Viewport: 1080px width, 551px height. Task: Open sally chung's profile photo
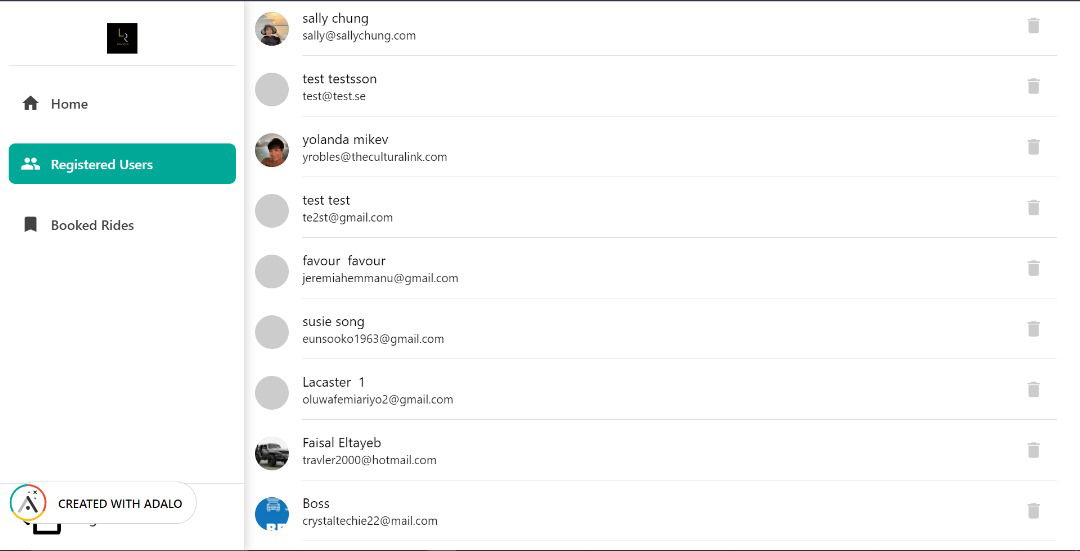point(272,29)
